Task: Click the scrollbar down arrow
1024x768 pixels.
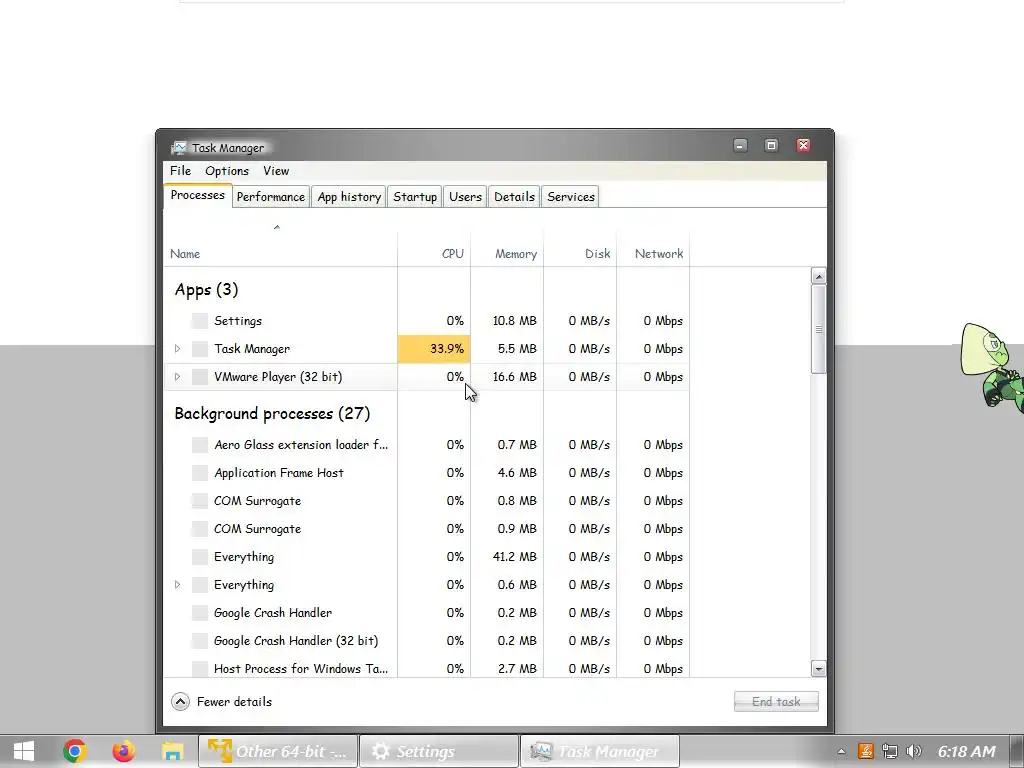Action: point(818,668)
